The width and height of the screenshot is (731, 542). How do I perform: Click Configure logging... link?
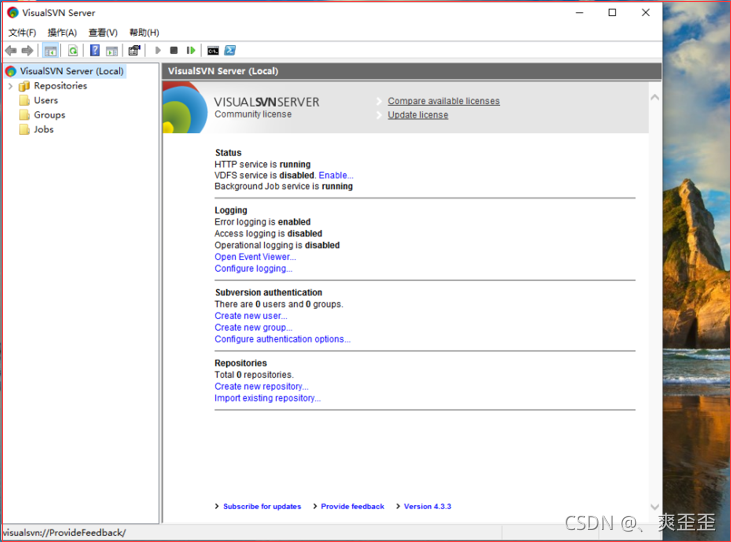[x=253, y=268]
